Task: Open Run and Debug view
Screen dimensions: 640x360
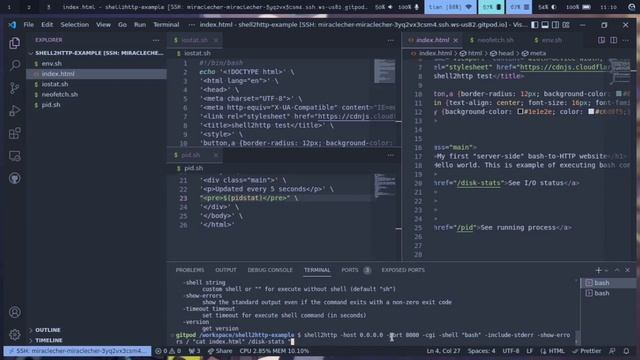Action: pyautogui.click(x=15, y=110)
